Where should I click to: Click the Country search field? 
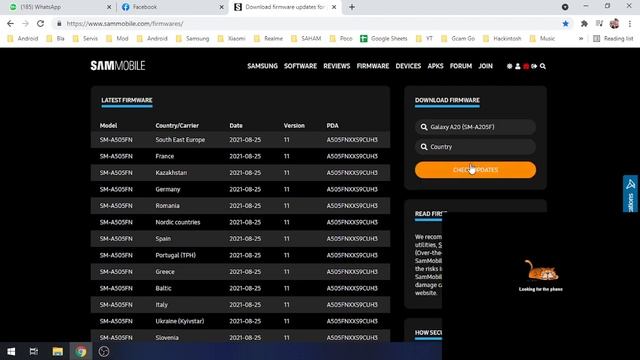point(476,147)
